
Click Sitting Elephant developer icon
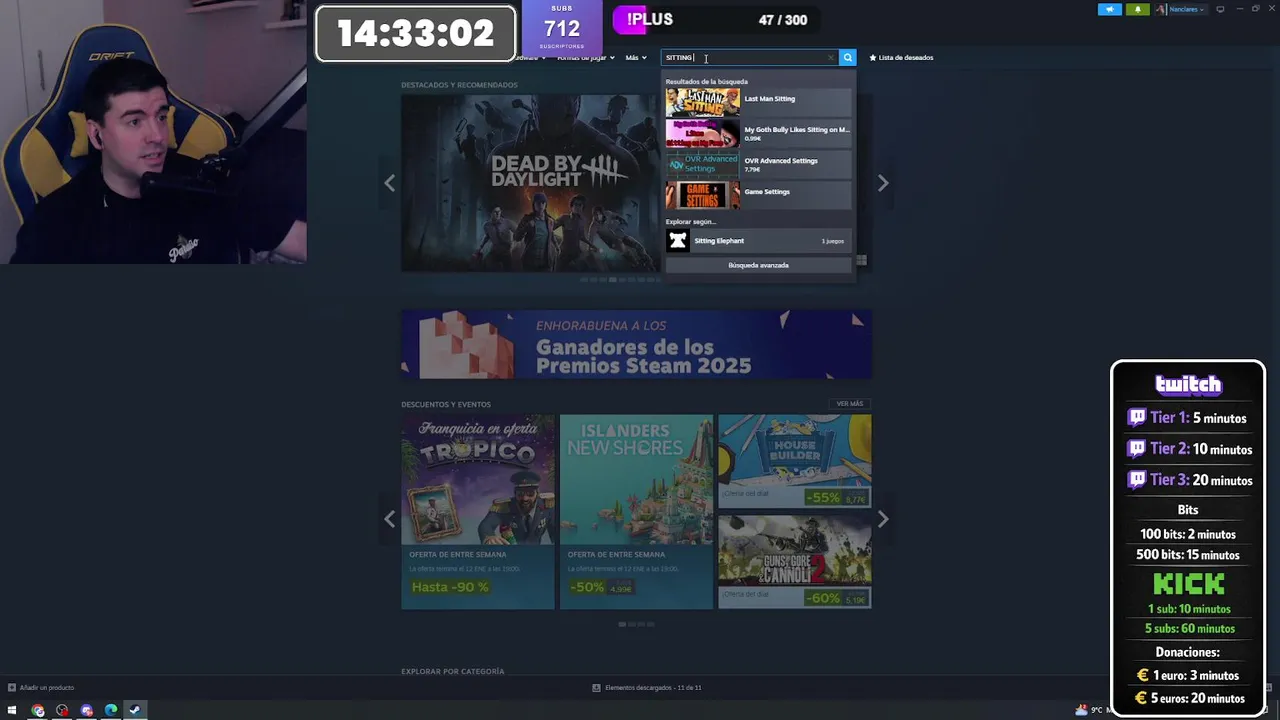click(x=678, y=240)
